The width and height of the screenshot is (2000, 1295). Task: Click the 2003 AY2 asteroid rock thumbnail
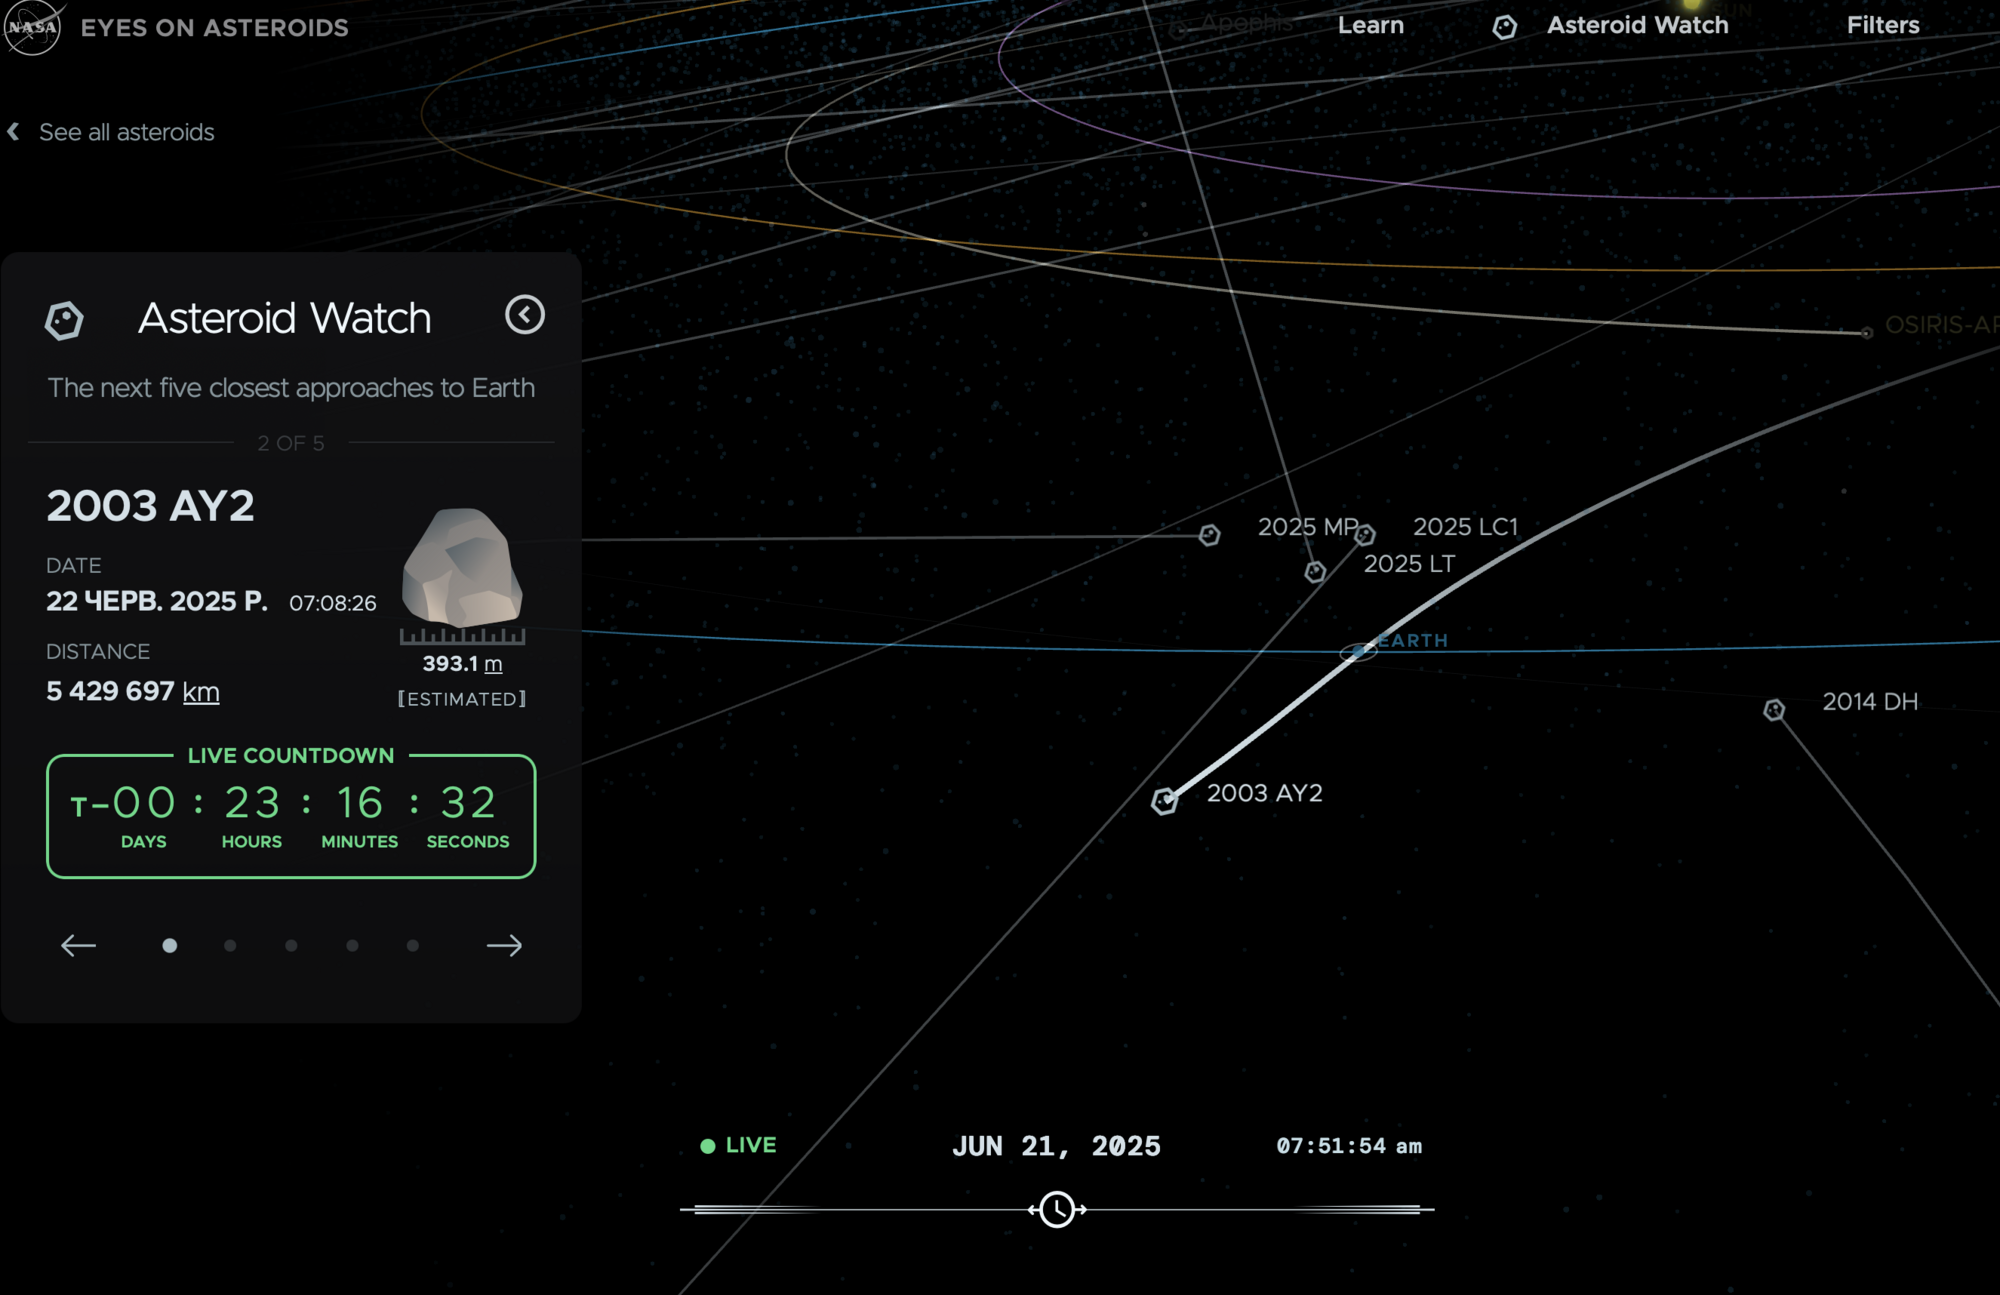462,566
